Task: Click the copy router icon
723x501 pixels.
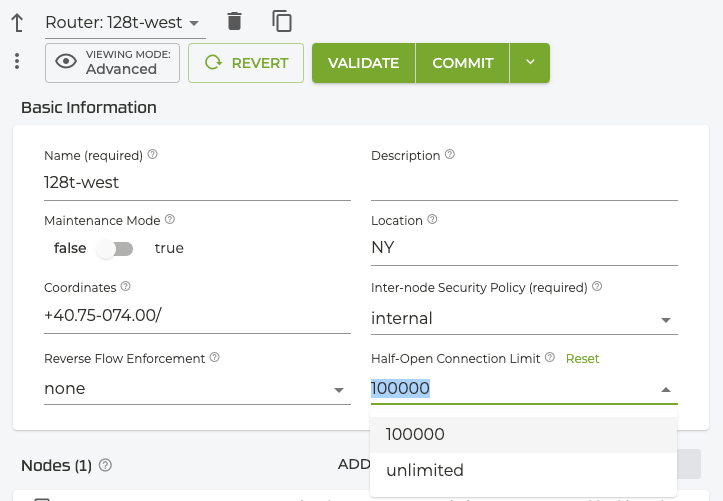Action: (x=282, y=21)
